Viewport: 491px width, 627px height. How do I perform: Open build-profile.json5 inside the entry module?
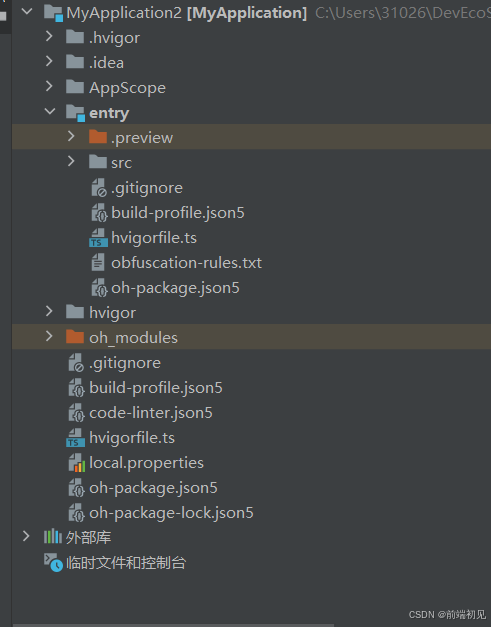pyautogui.click(x=178, y=213)
